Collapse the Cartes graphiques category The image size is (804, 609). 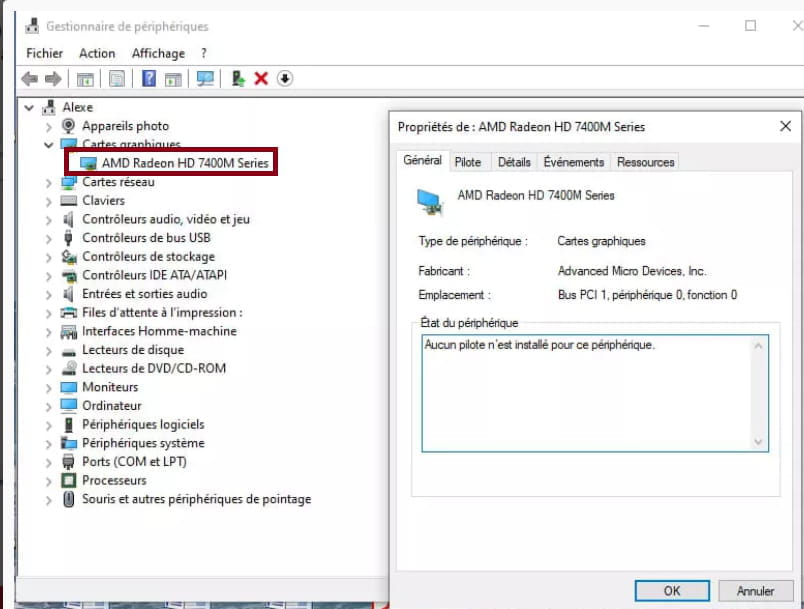(49, 145)
